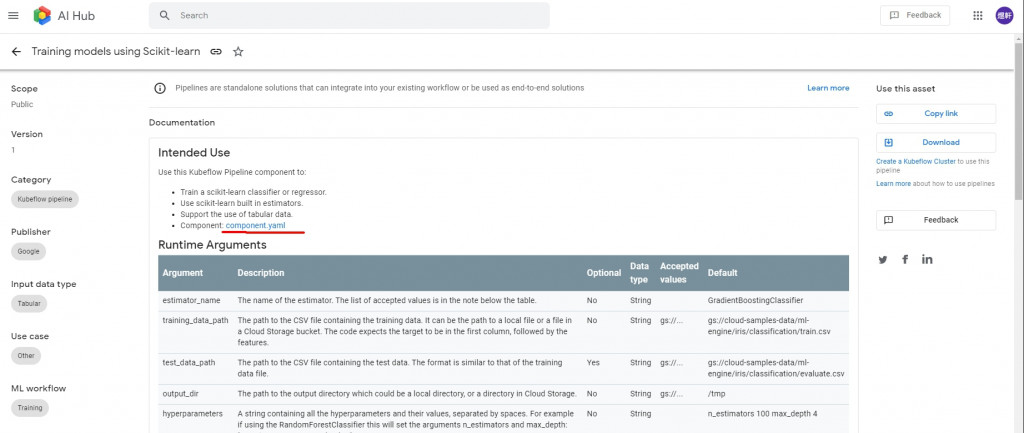Share on Twitter icon

pos(883,259)
